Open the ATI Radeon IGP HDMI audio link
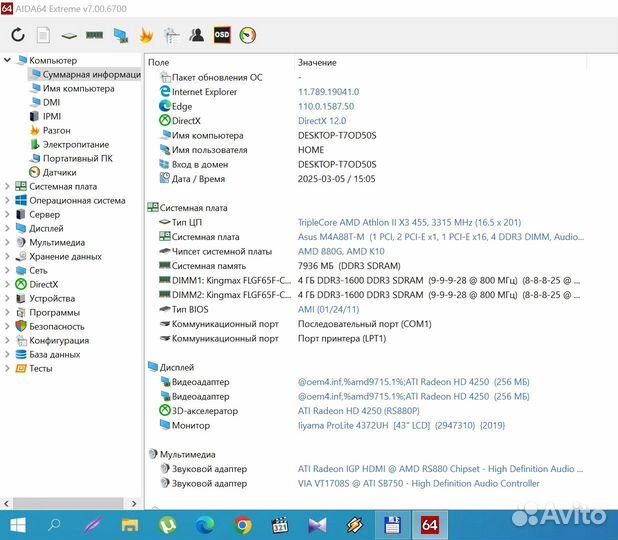The image size is (618, 540). 440,469
